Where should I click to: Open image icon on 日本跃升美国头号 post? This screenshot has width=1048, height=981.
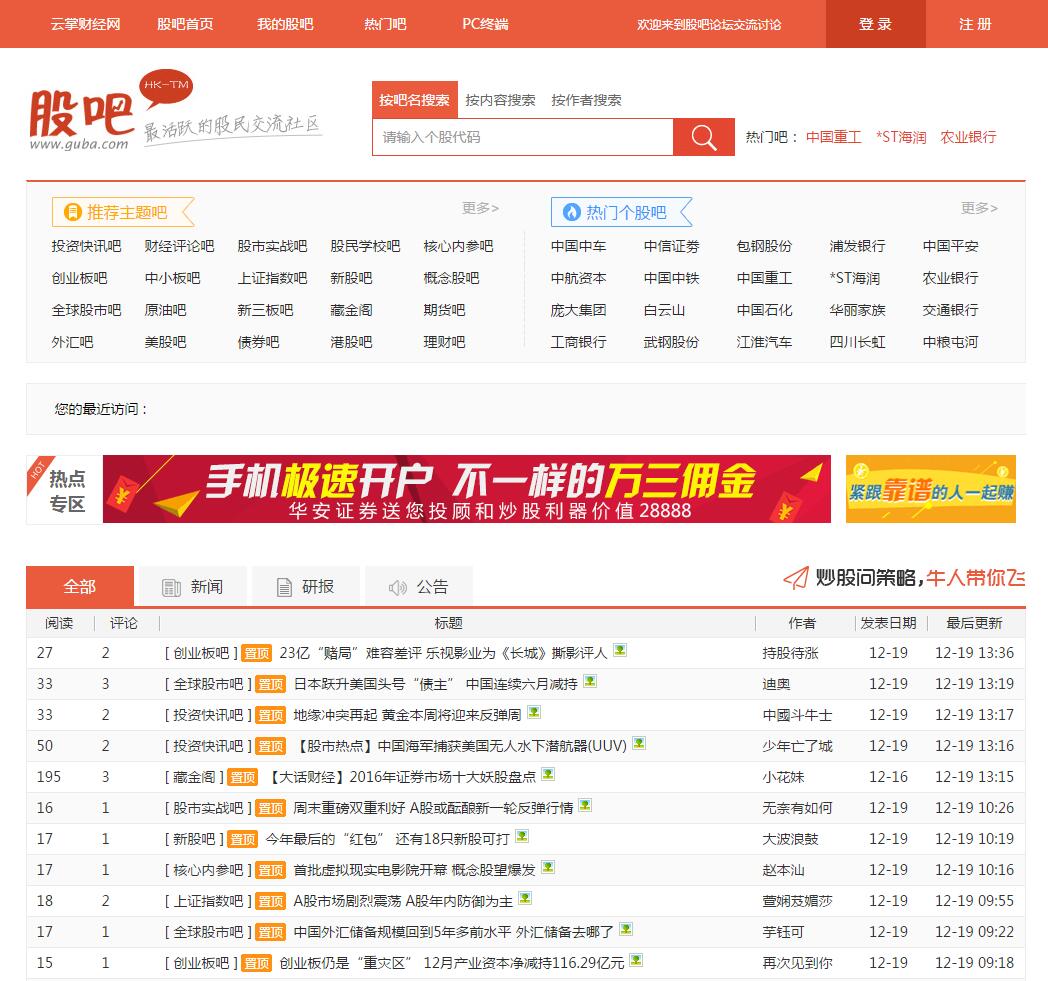590,681
